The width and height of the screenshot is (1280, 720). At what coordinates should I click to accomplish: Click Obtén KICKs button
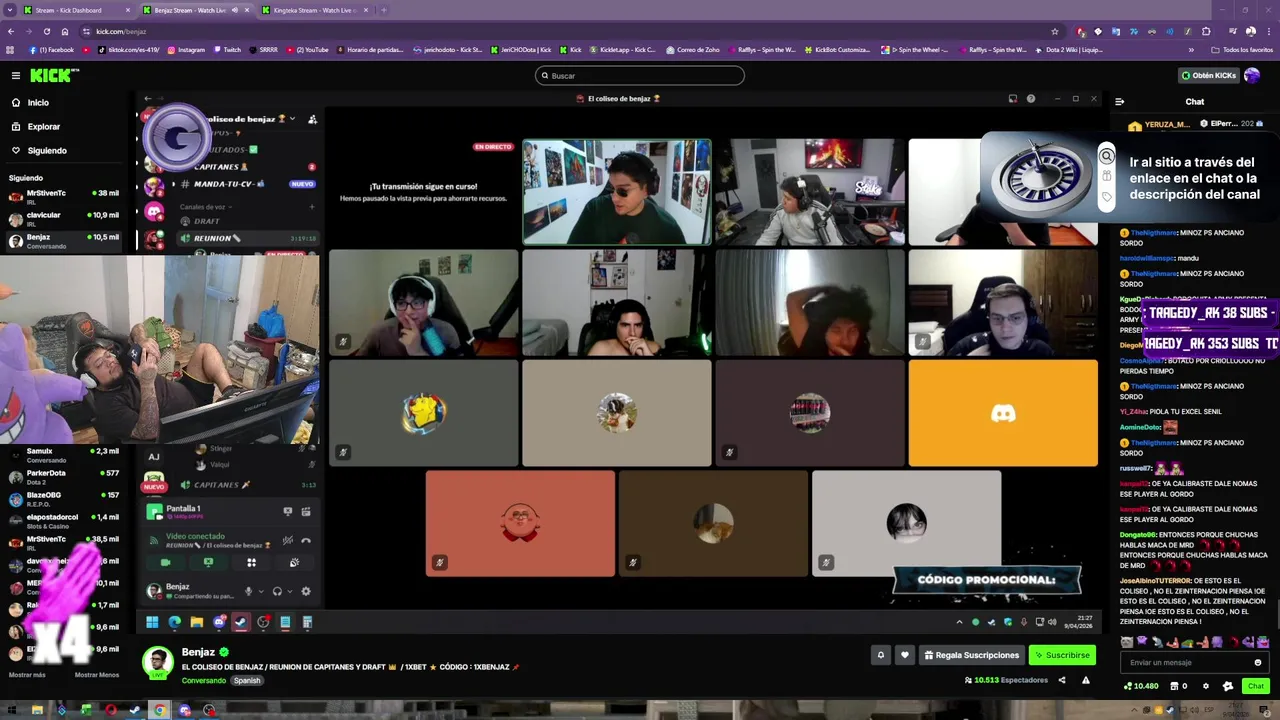pyautogui.click(x=1208, y=75)
